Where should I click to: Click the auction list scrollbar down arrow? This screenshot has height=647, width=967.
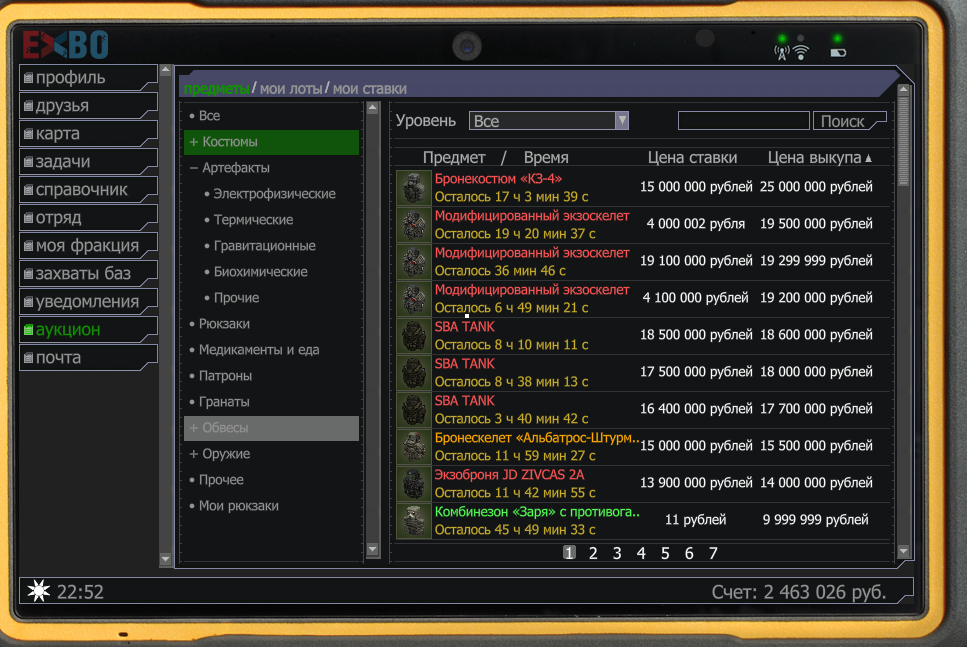(x=903, y=551)
